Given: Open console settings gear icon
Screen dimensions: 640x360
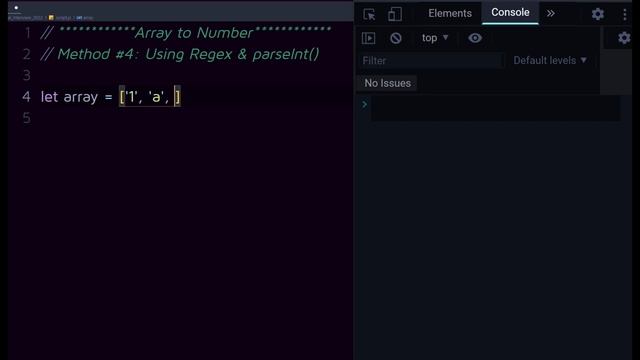Looking at the screenshot, I should tap(624, 38).
